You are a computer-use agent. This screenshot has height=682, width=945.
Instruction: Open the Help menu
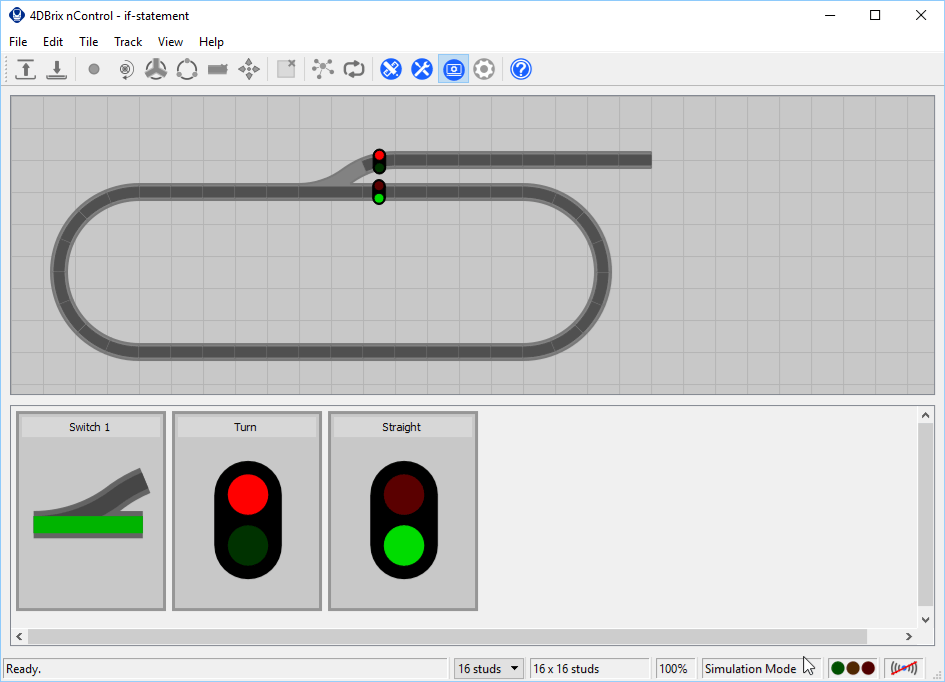[x=211, y=42]
